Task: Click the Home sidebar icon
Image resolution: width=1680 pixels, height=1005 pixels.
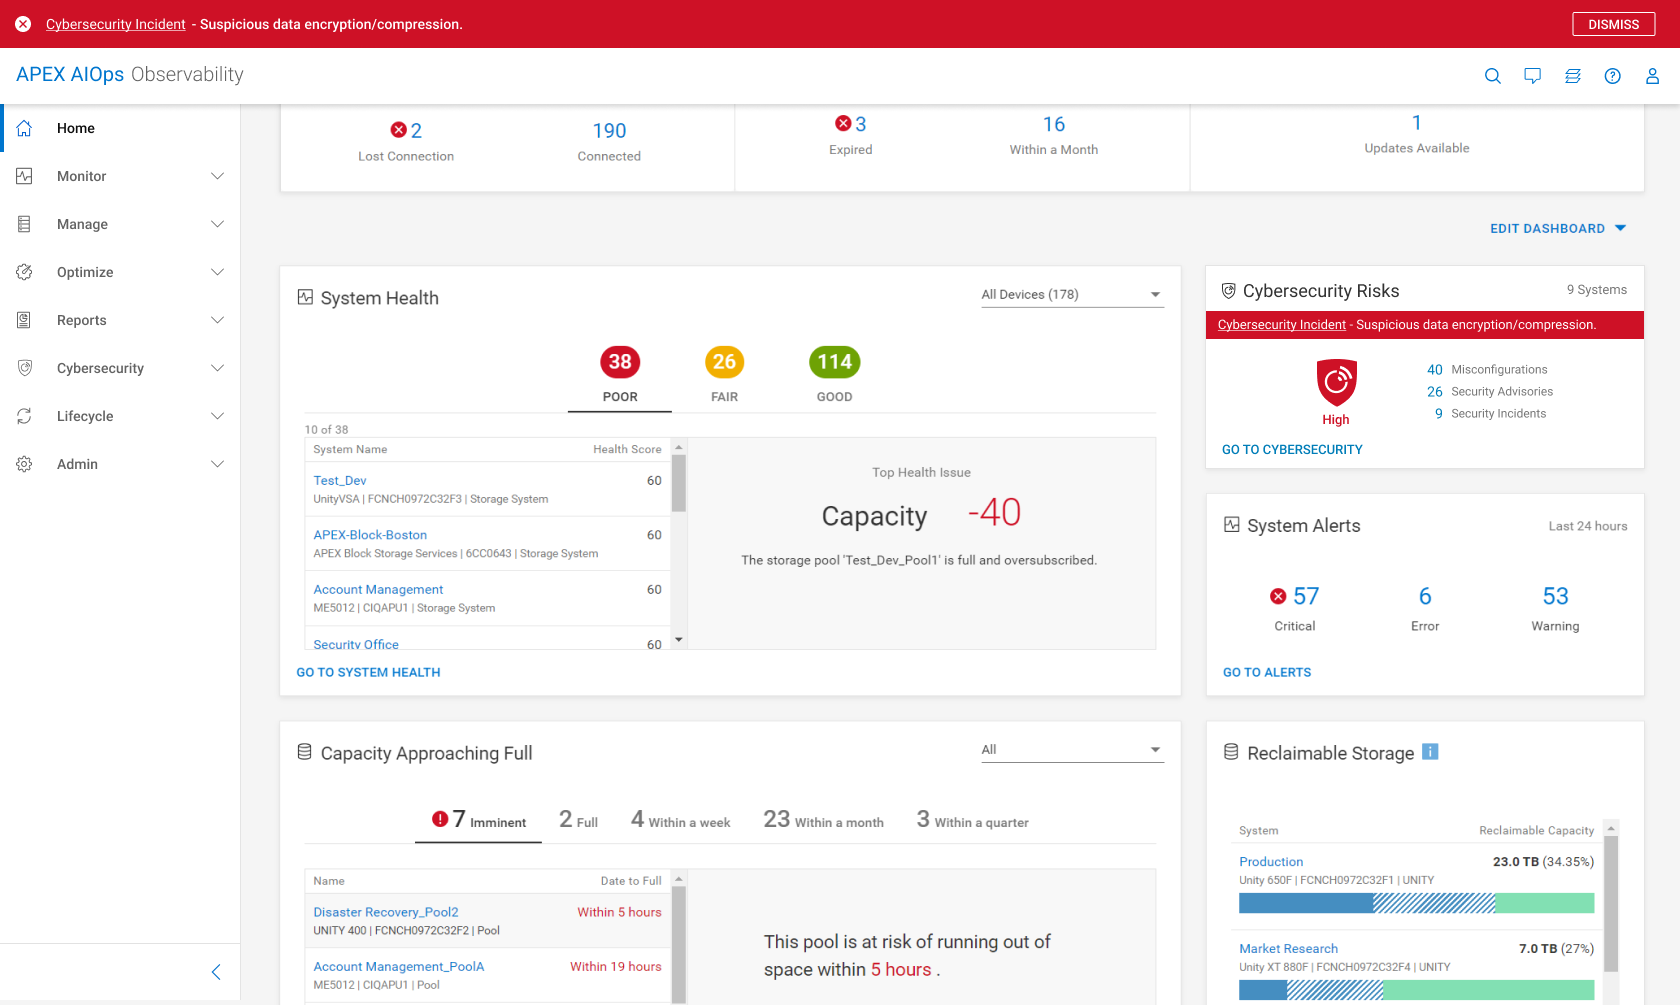Action: tap(24, 128)
